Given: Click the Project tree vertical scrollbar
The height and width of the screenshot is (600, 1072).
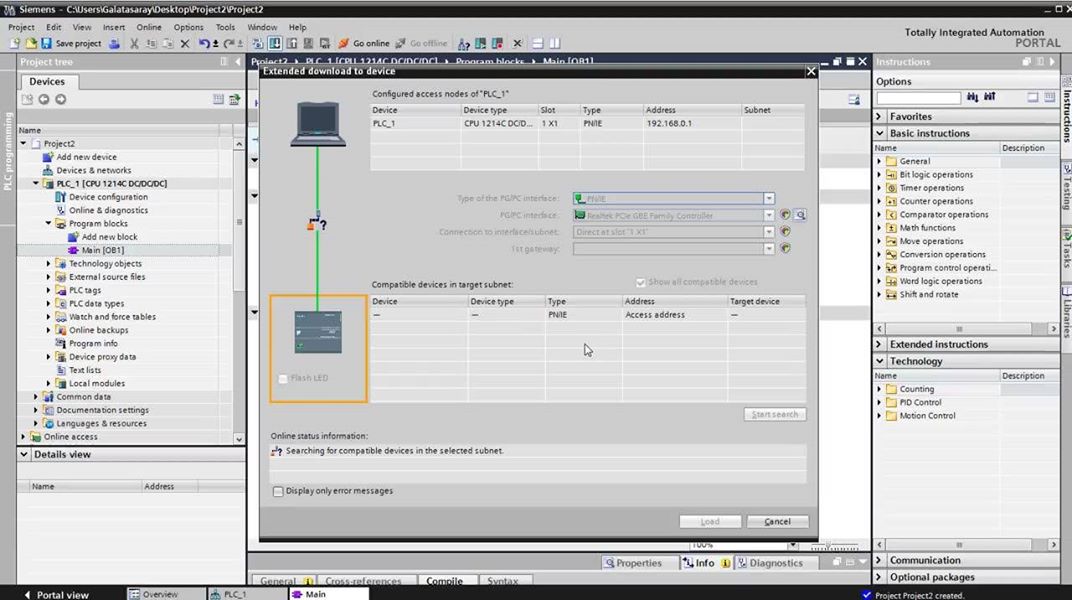Looking at the screenshot, I should tap(239, 290).
